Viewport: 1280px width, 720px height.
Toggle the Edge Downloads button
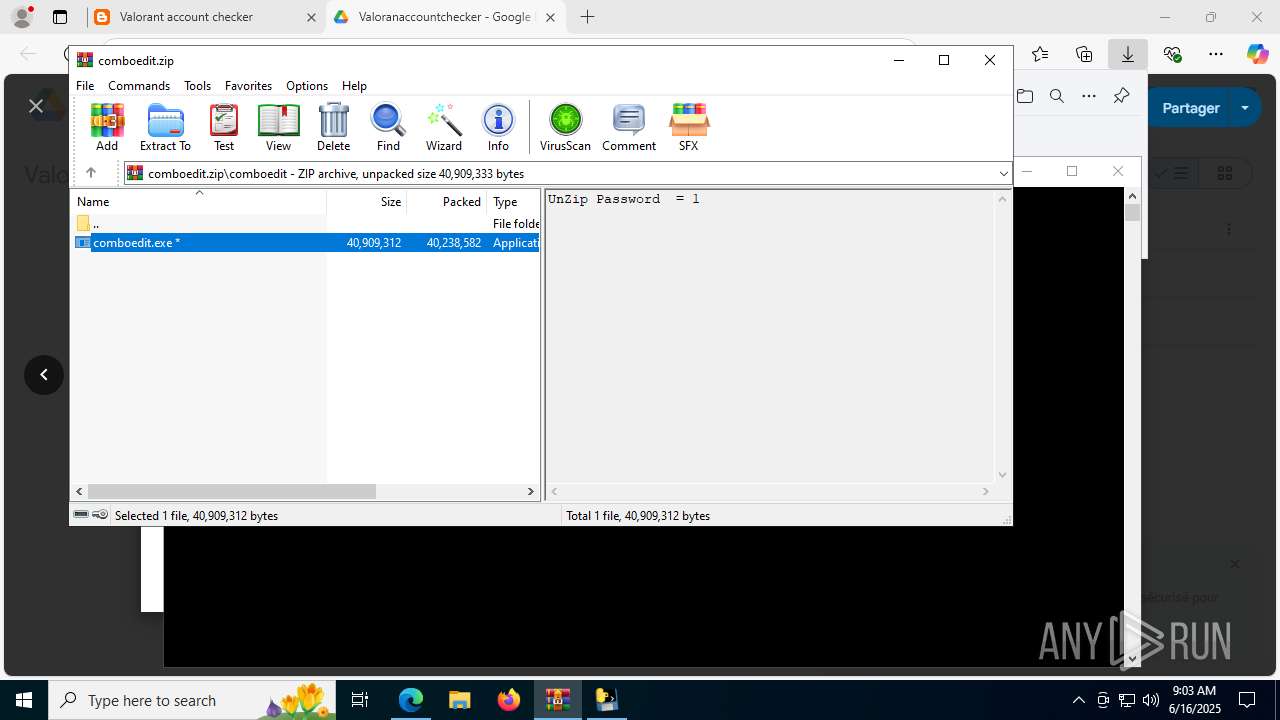1128,54
